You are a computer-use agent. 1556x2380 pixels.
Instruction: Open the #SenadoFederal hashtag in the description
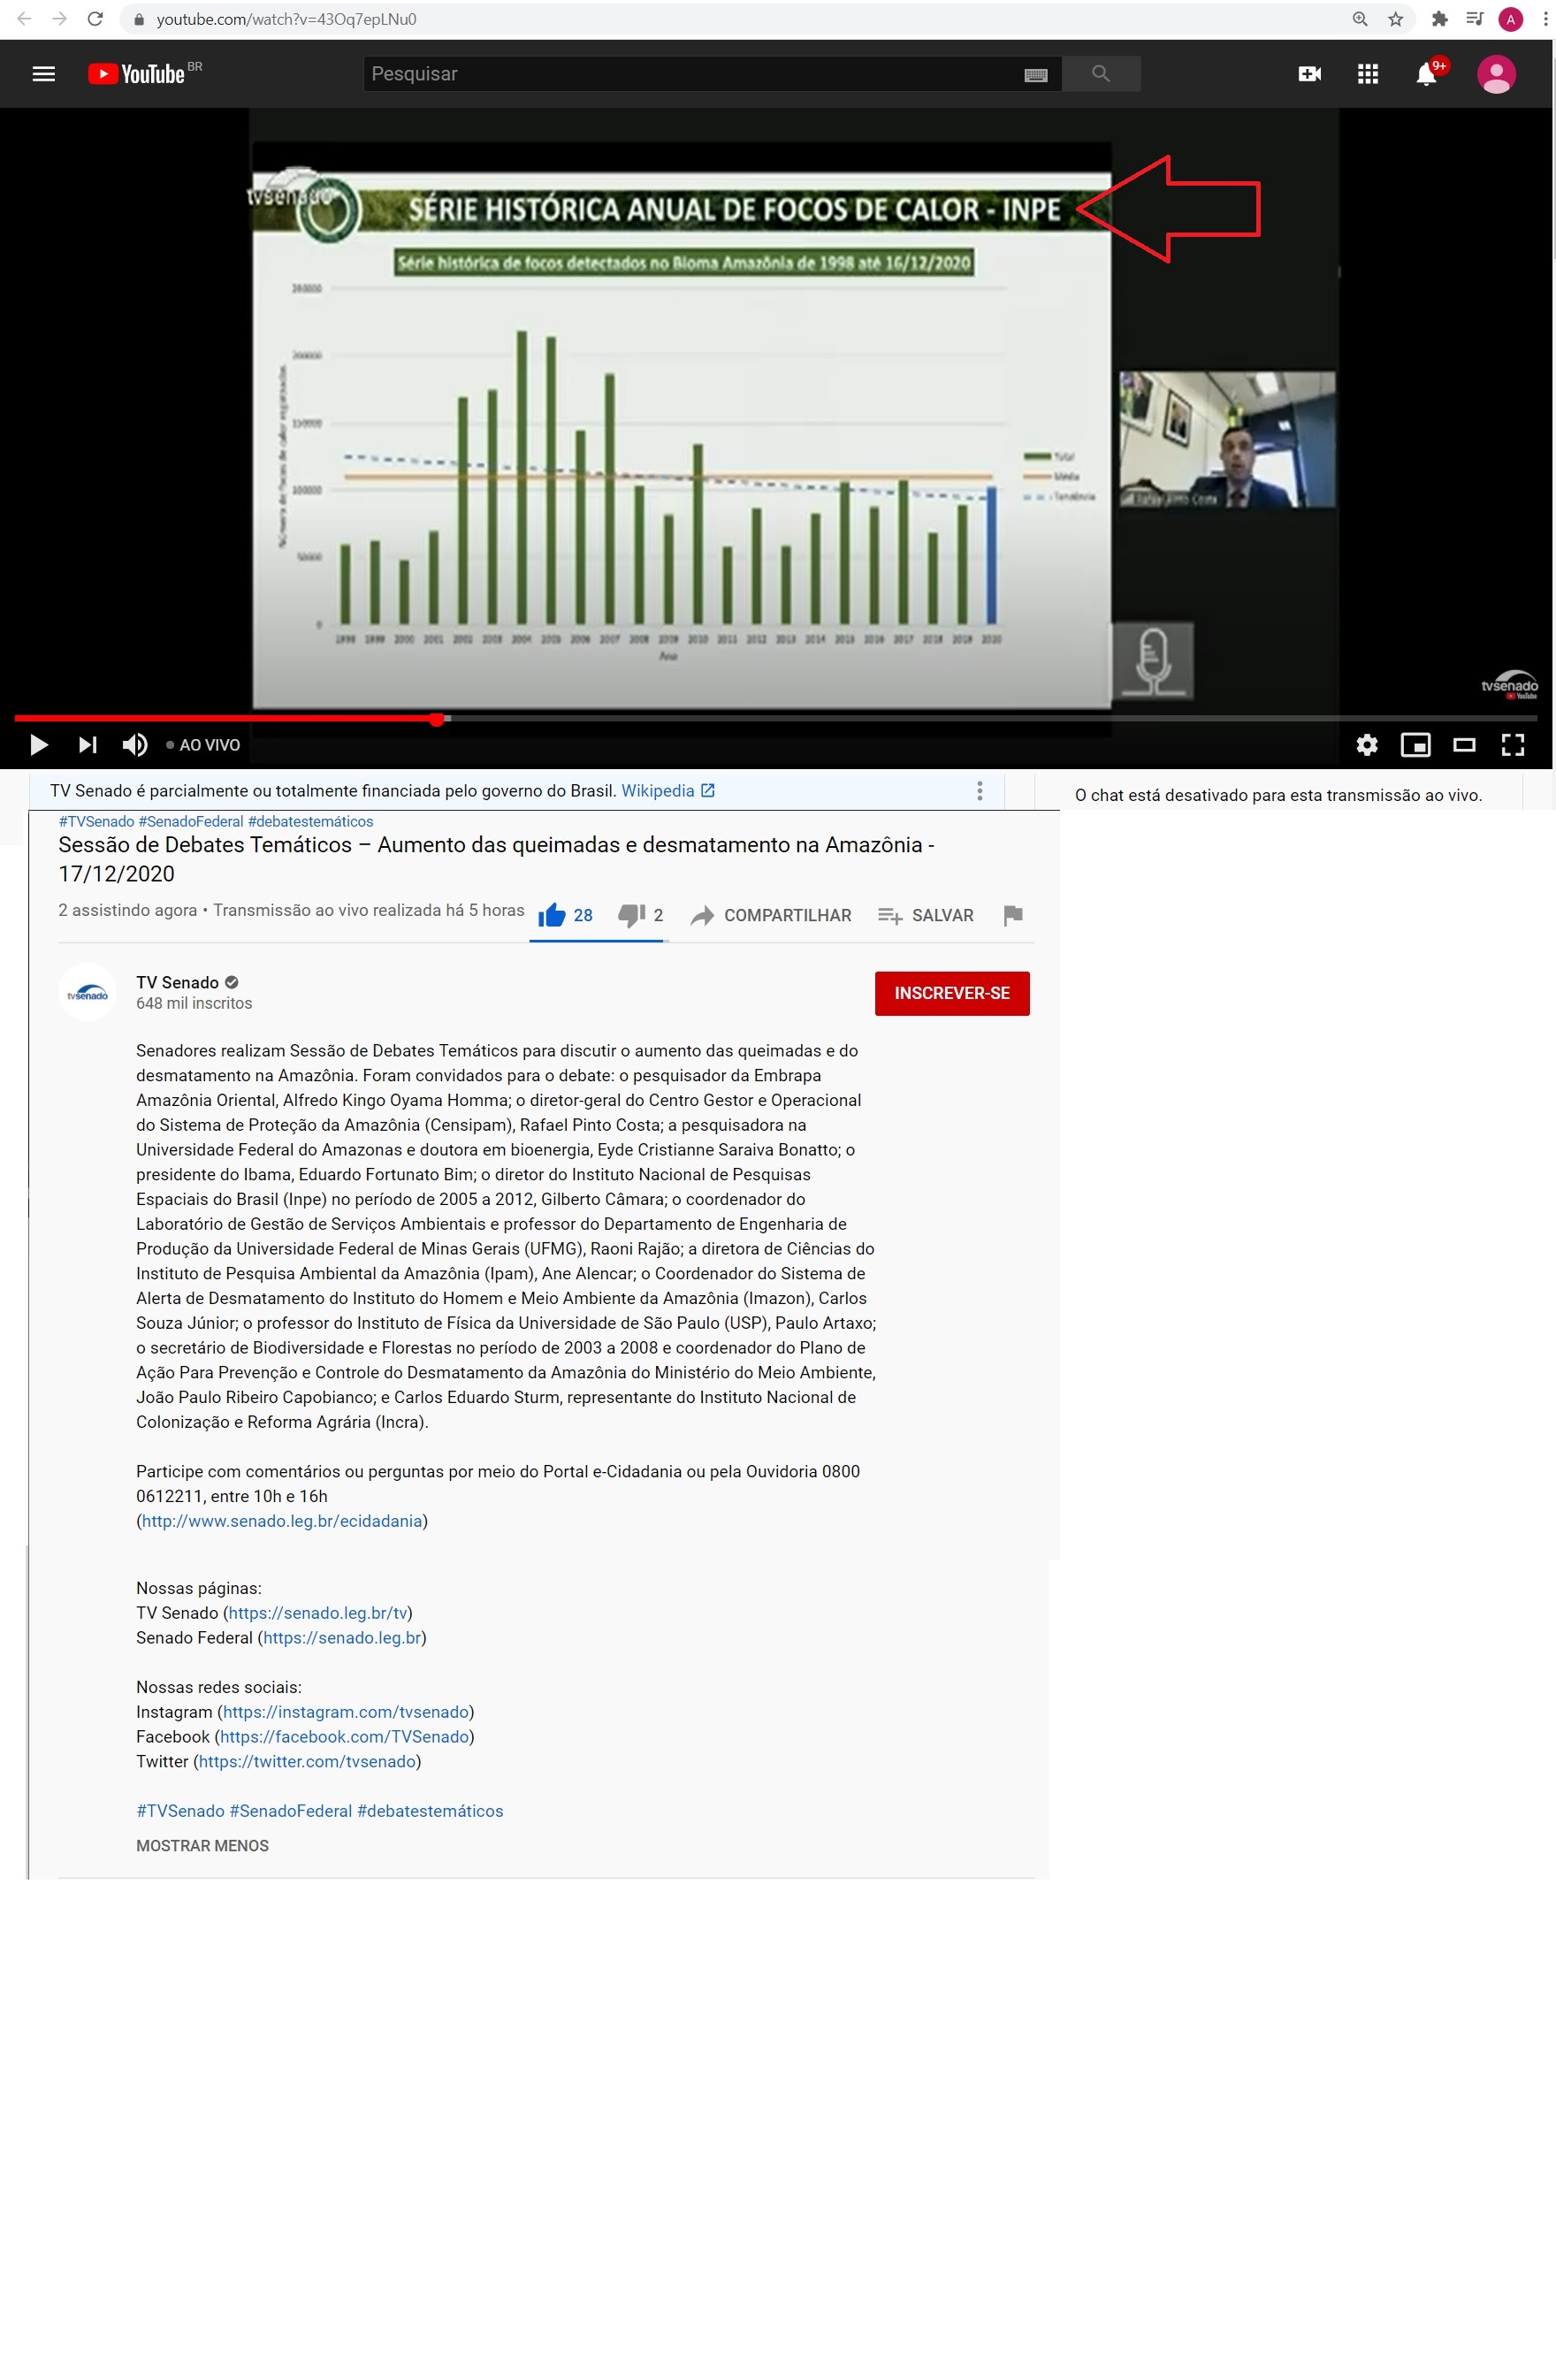tap(290, 1811)
